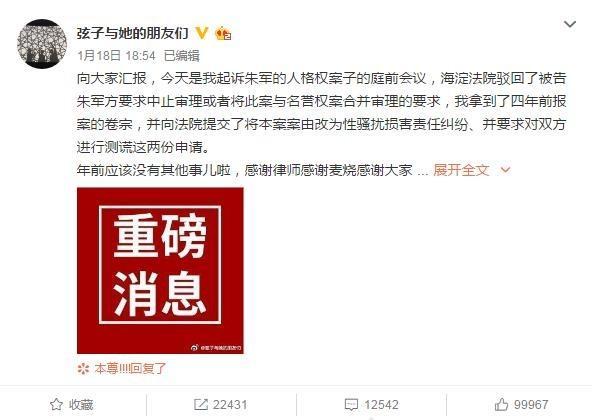Click the flower icon before 本尊!!!回复了
Screen dimensions: 592x420
(x=83, y=368)
